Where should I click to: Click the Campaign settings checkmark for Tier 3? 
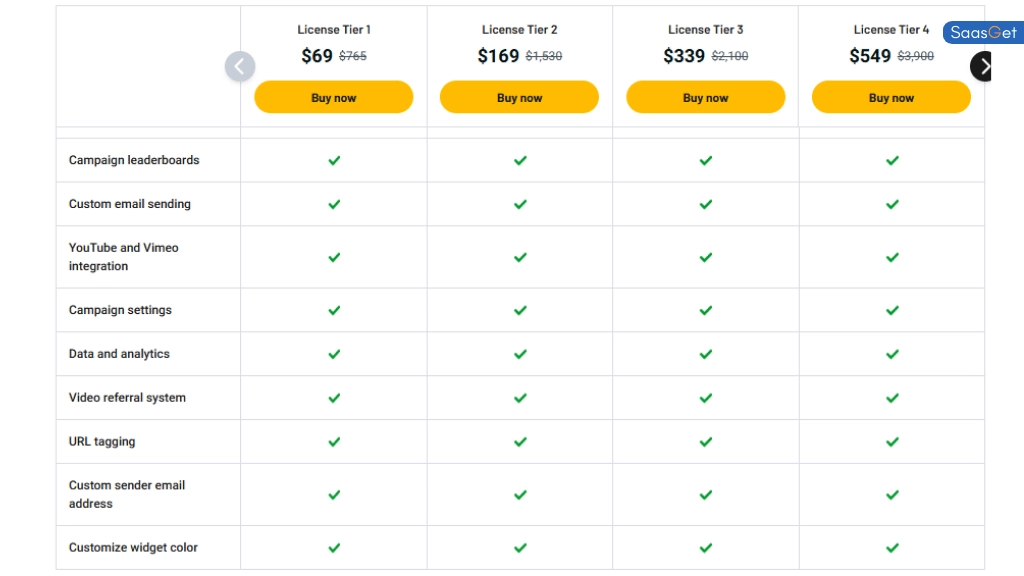click(705, 310)
